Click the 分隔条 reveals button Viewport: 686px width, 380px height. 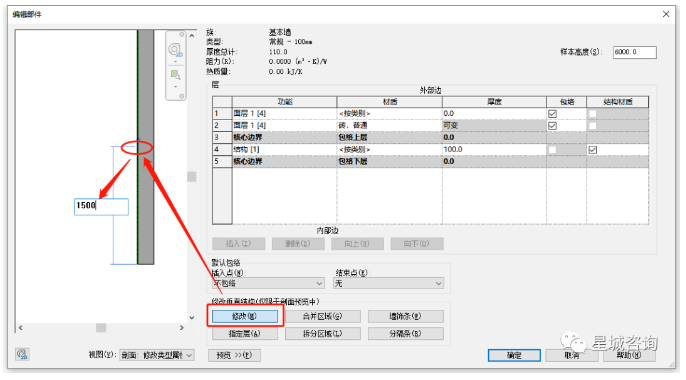(406, 334)
